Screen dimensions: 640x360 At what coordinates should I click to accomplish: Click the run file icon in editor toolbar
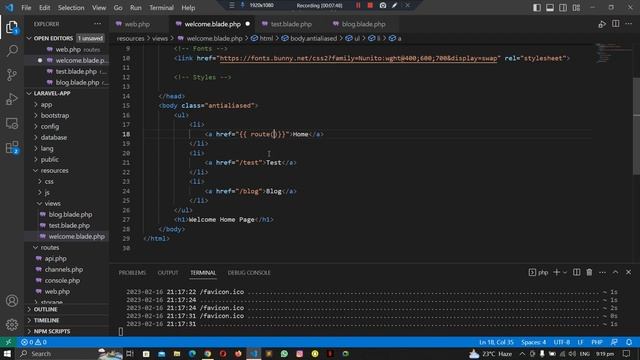coord(602,24)
